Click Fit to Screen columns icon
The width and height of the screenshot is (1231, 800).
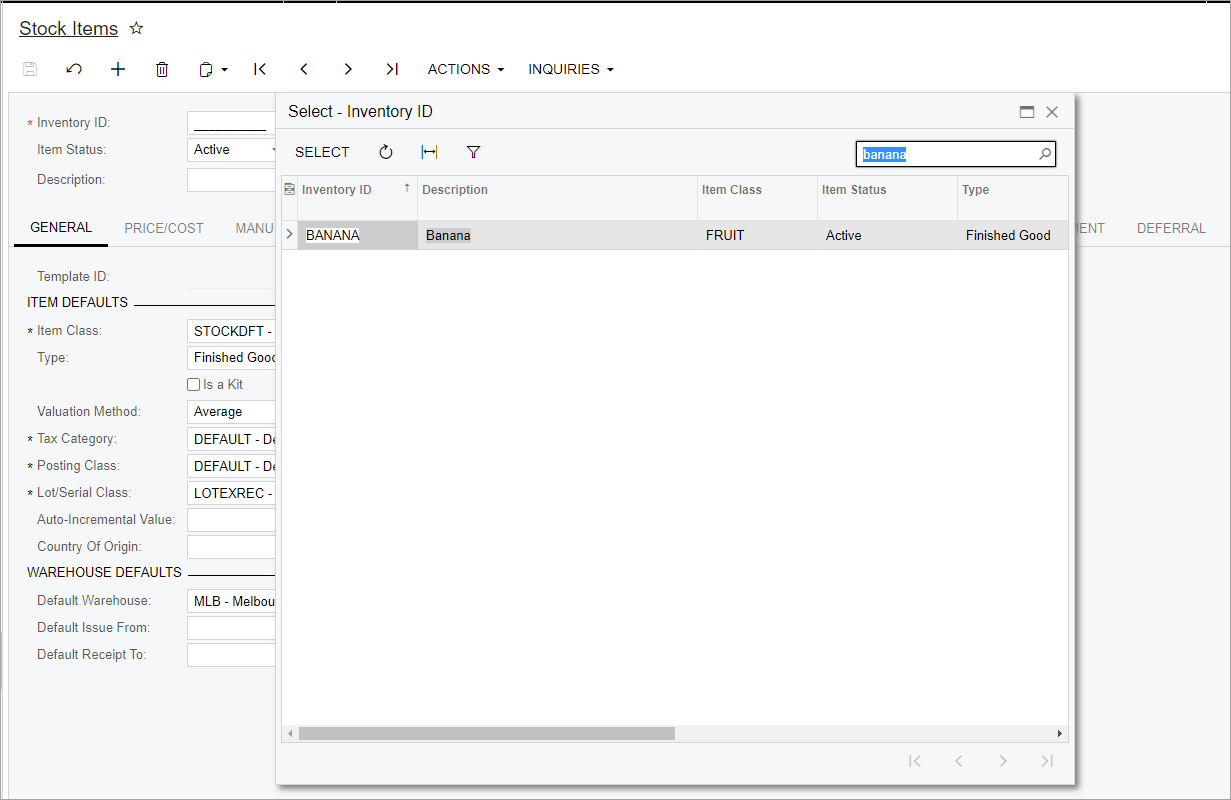430,152
